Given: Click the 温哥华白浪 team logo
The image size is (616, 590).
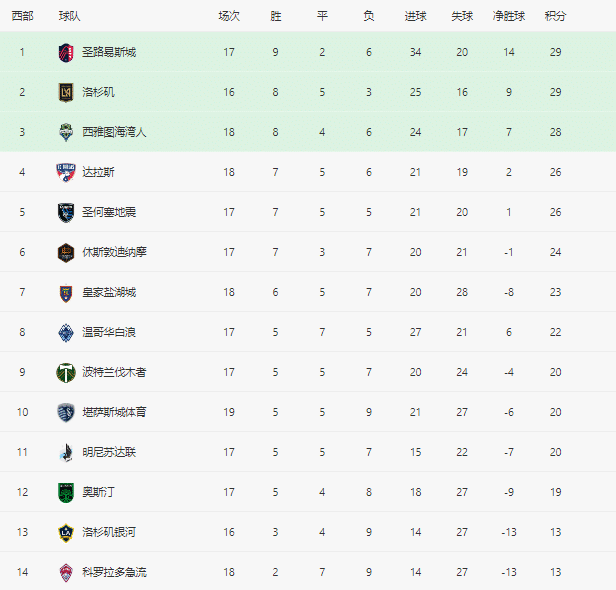Looking at the screenshot, I should click(x=66, y=332).
